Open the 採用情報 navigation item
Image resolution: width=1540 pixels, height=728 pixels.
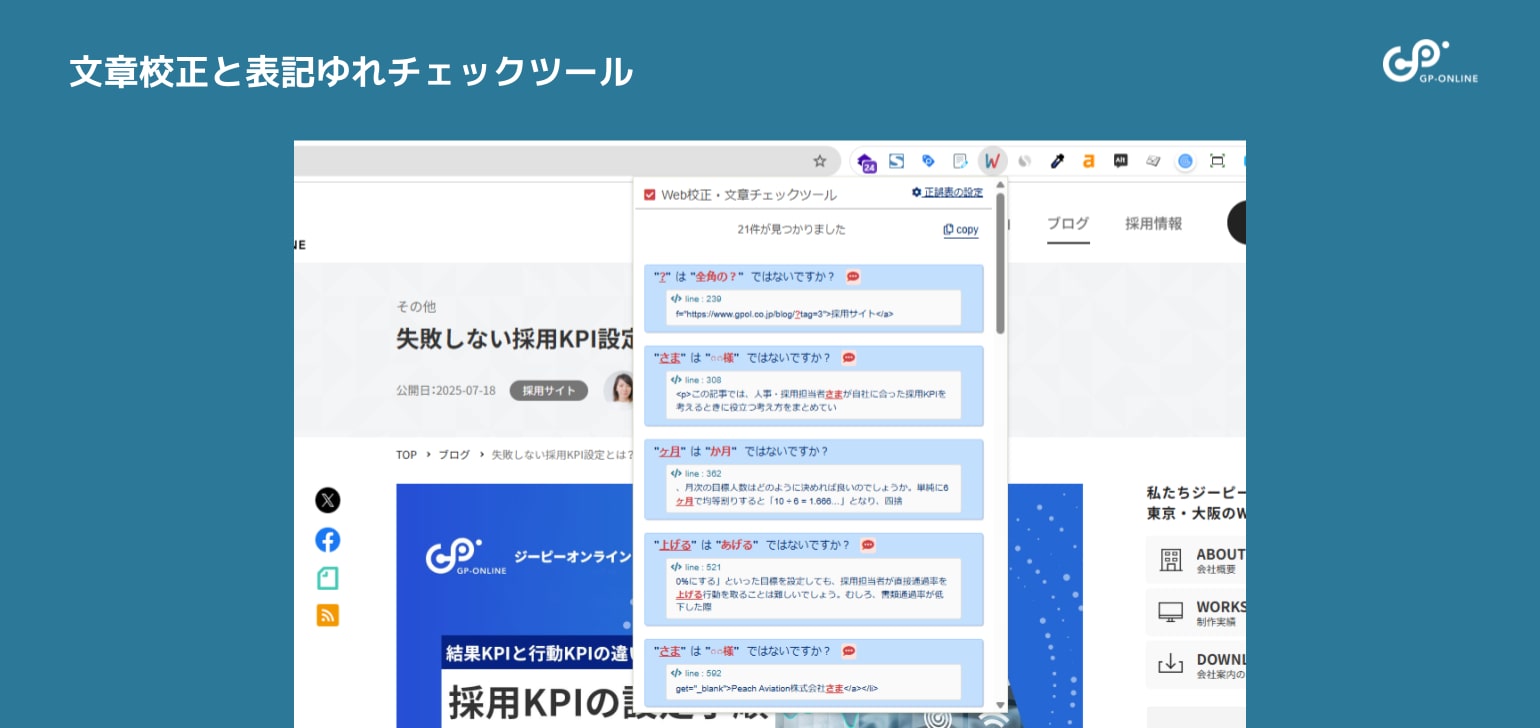[x=1153, y=223]
